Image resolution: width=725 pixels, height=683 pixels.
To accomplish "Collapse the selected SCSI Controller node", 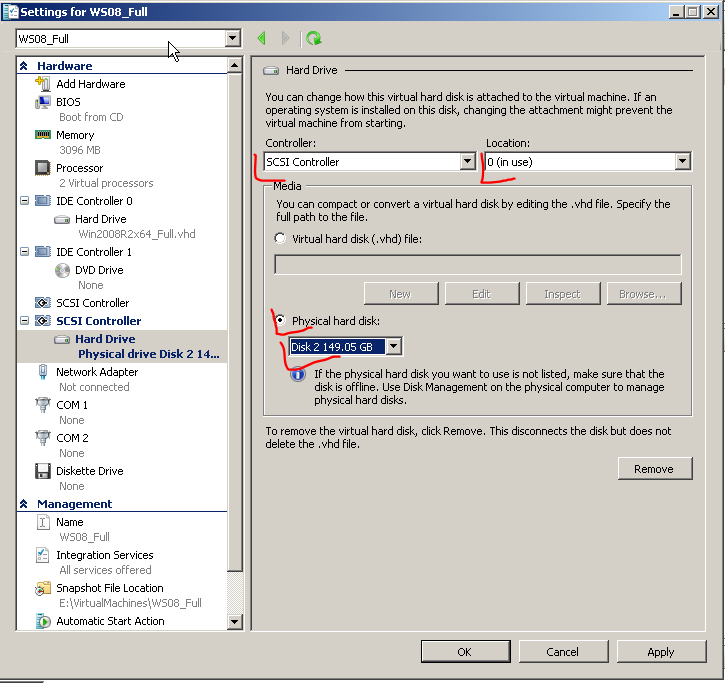I will 25,320.
